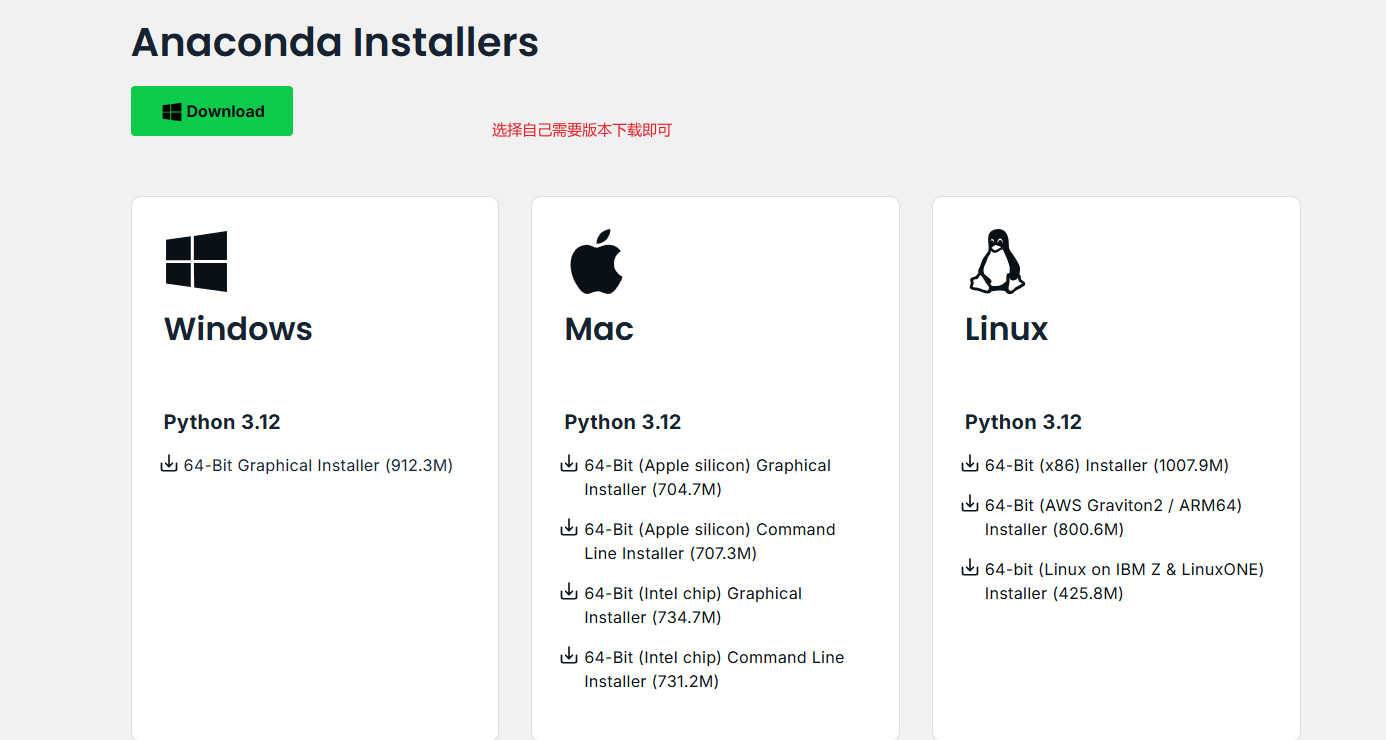The height and width of the screenshot is (740, 1386).
Task: Click download icon for Linux x86 Installer
Action: 970,464
